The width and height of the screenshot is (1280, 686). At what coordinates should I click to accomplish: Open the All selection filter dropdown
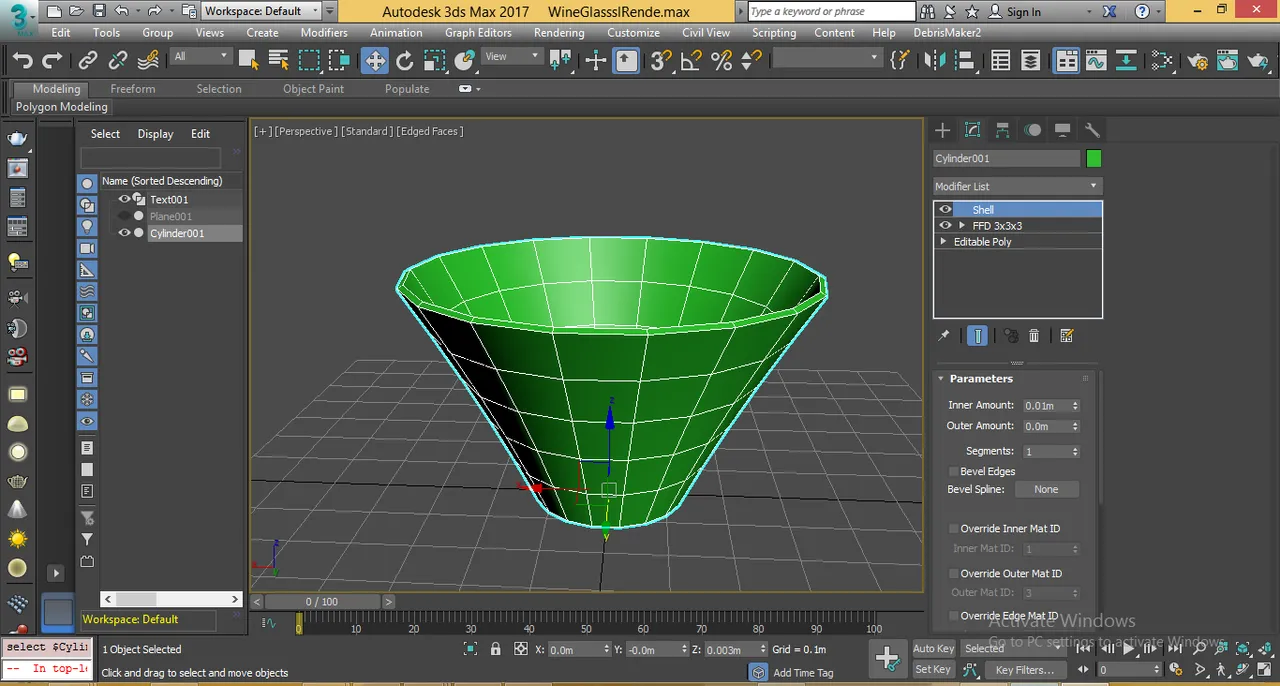(201, 57)
